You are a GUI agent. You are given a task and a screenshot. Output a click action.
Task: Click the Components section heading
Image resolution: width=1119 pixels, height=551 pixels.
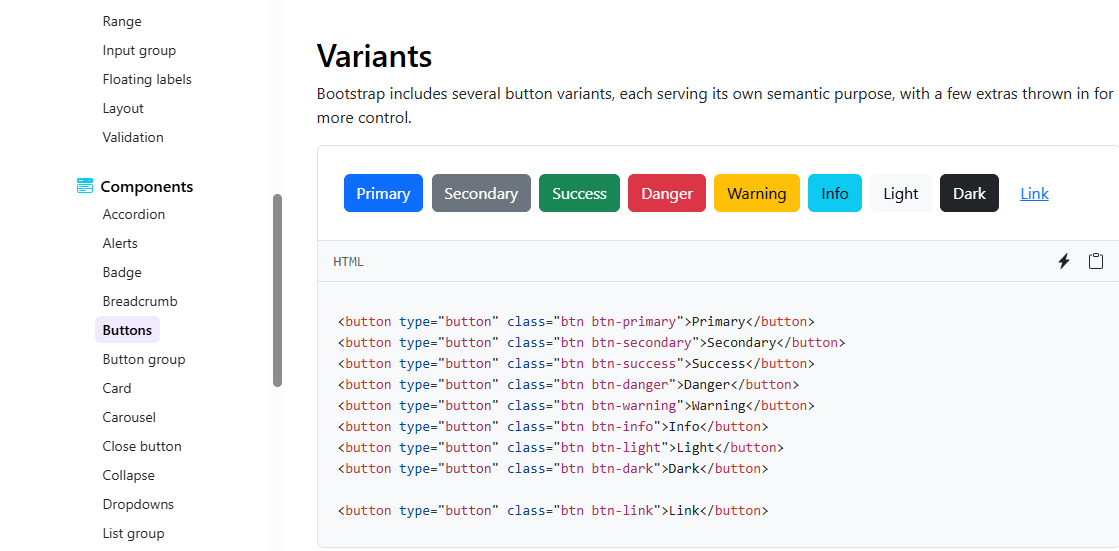146,186
